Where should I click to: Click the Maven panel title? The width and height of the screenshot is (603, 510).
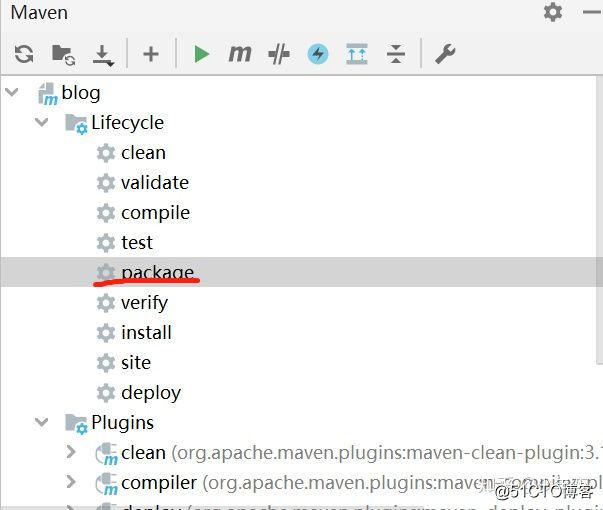39,12
